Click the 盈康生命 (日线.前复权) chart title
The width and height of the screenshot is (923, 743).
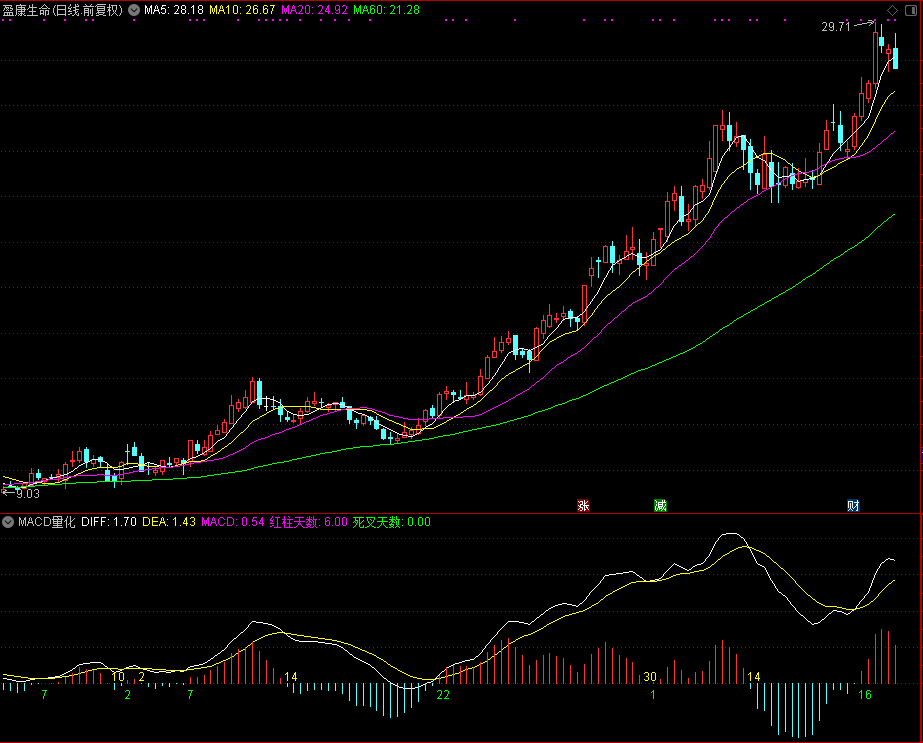pyautogui.click(x=63, y=10)
